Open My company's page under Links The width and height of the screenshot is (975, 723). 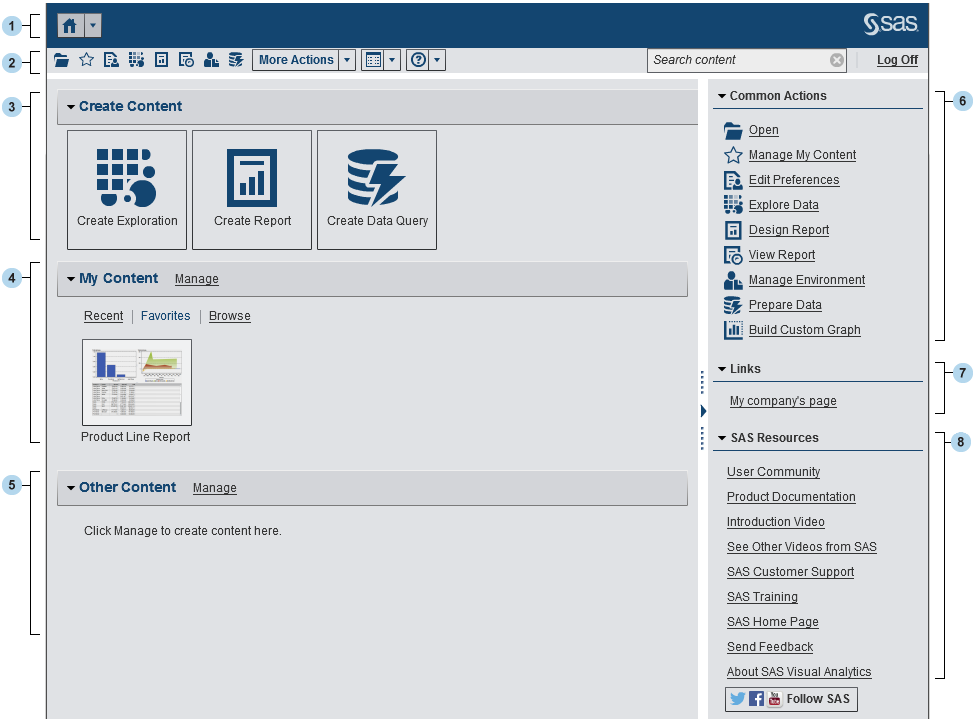pos(782,400)
